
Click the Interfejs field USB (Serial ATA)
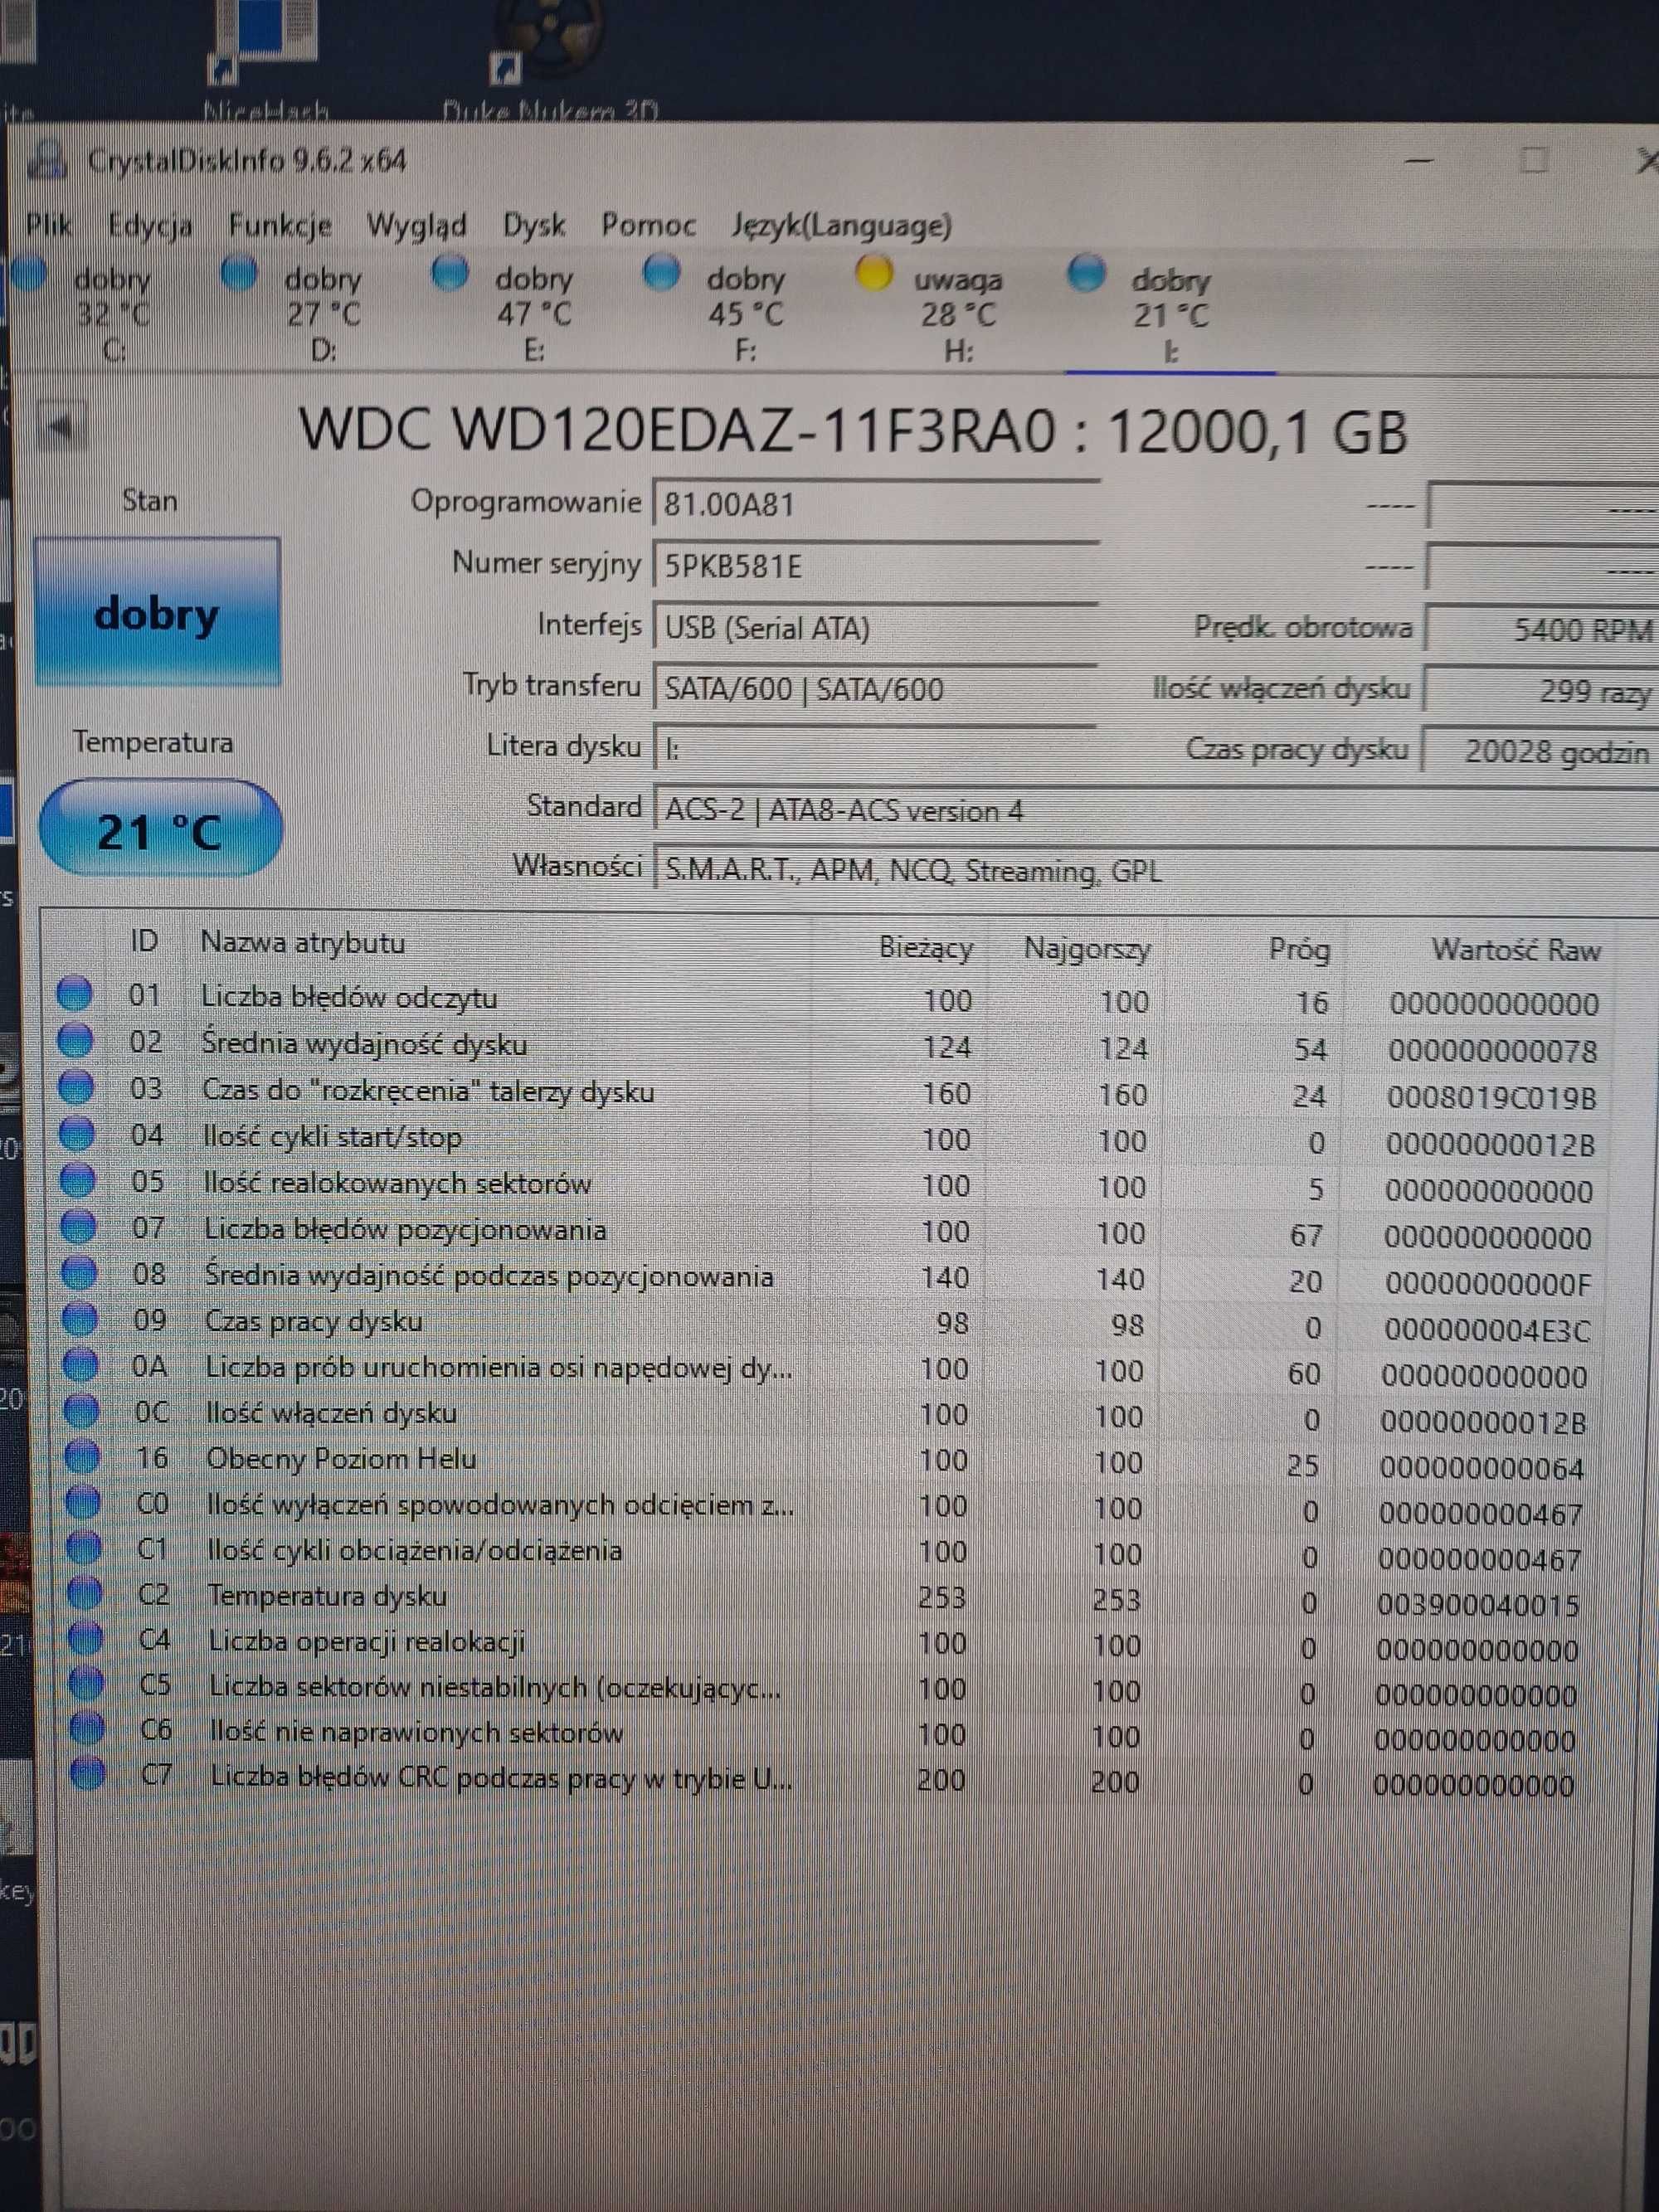(x=876, y=628)
